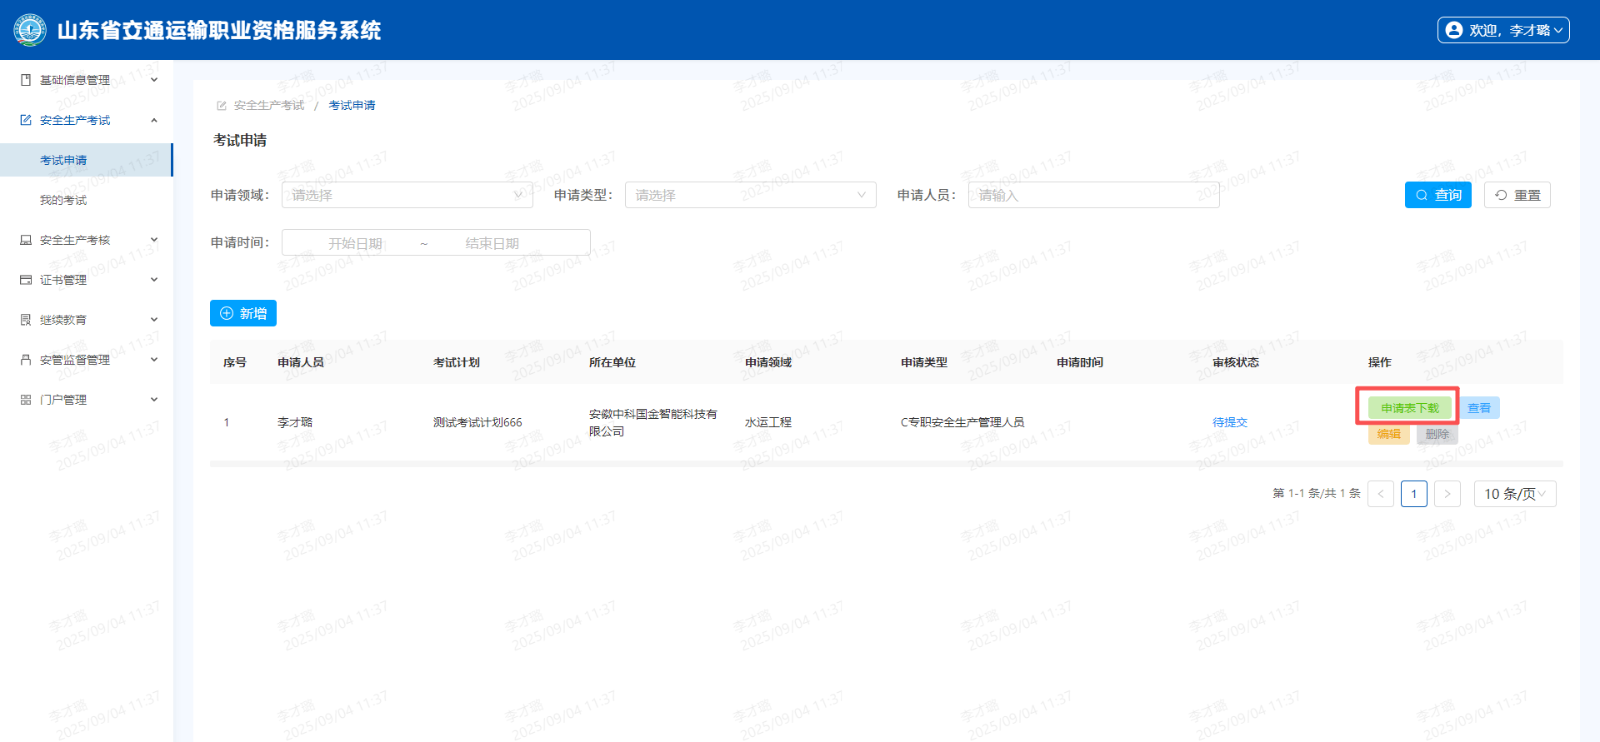Image resolution: width=1600 pixels, height=742 pixels.
Task: Click the 安徽中科国金智能科技有限公司 cell
Action: [x=653, y=422]
